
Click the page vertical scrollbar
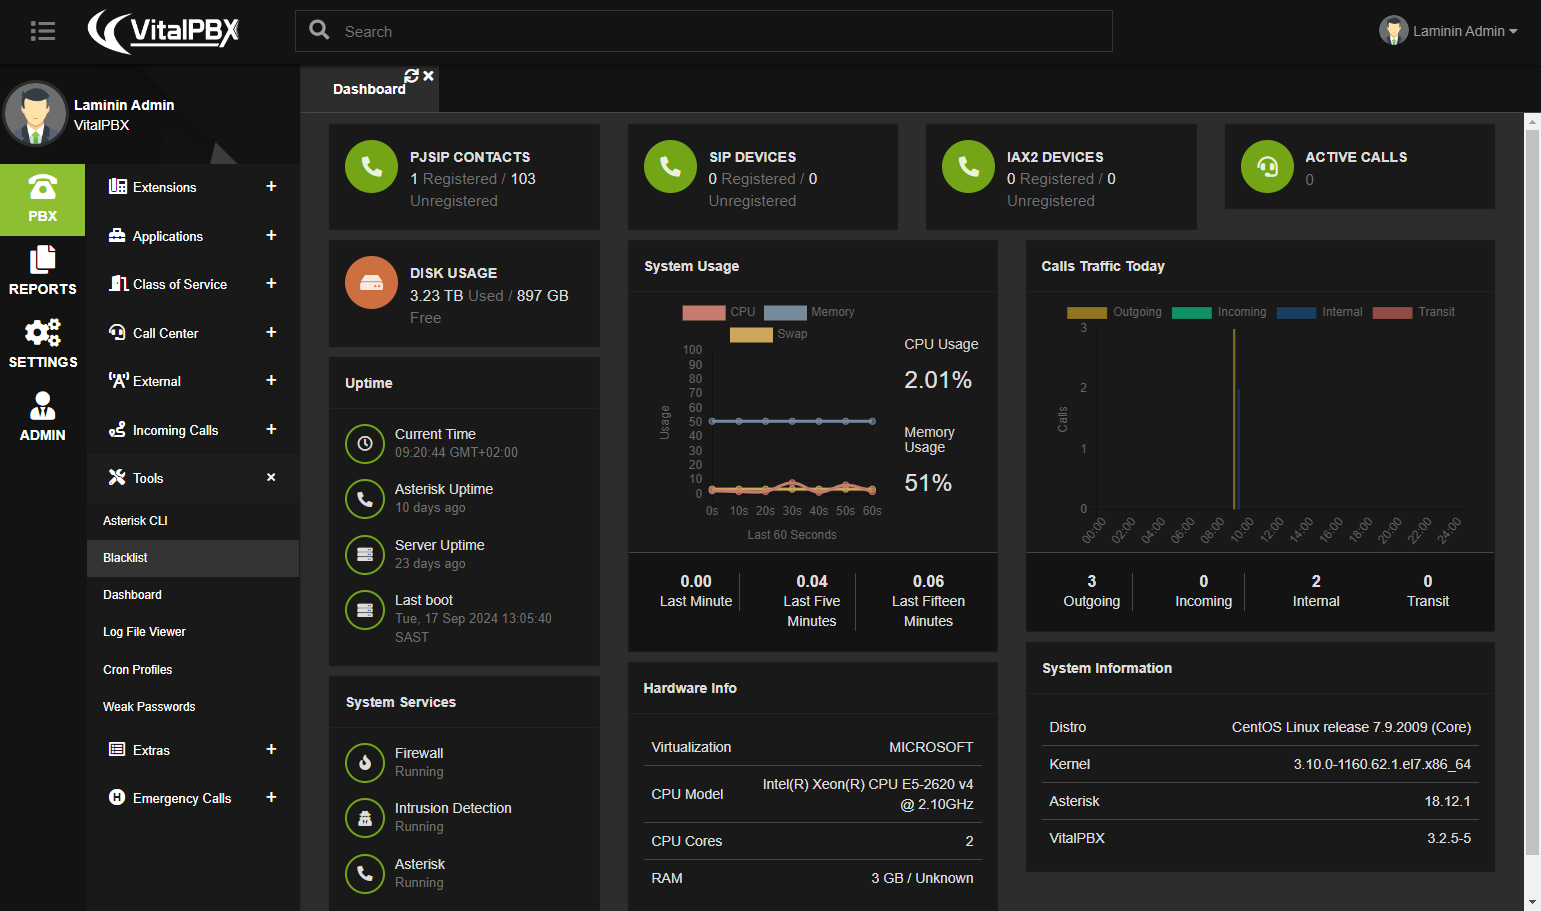click(1532, 492)
